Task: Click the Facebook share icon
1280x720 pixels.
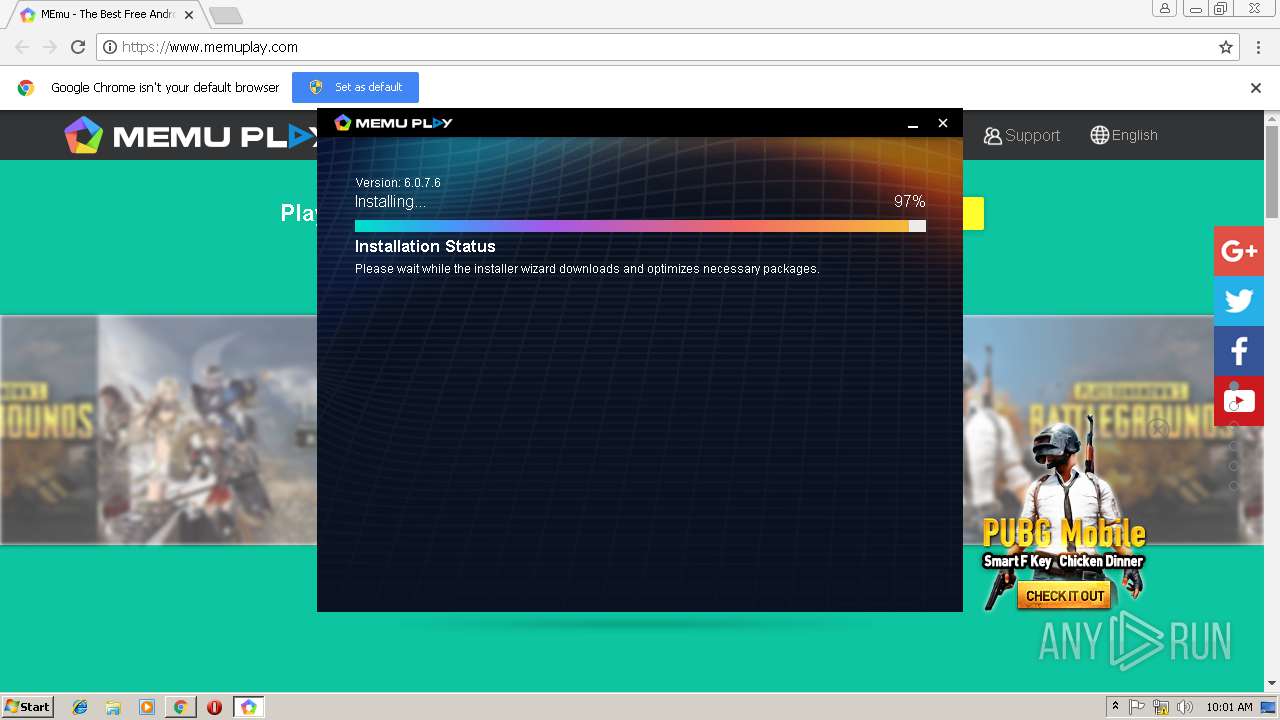Action: tap(1239, 351)
